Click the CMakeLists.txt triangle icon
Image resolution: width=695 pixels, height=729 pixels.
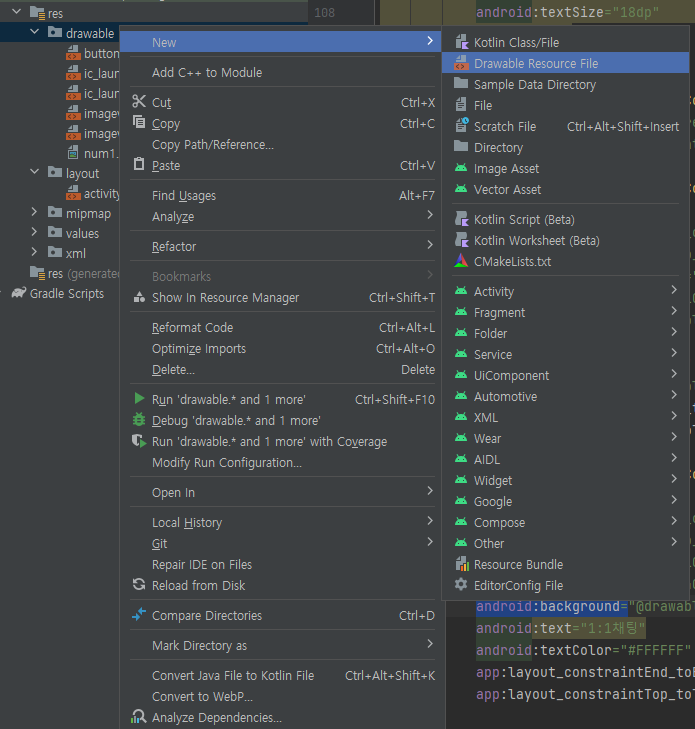(x=461, y=261)
